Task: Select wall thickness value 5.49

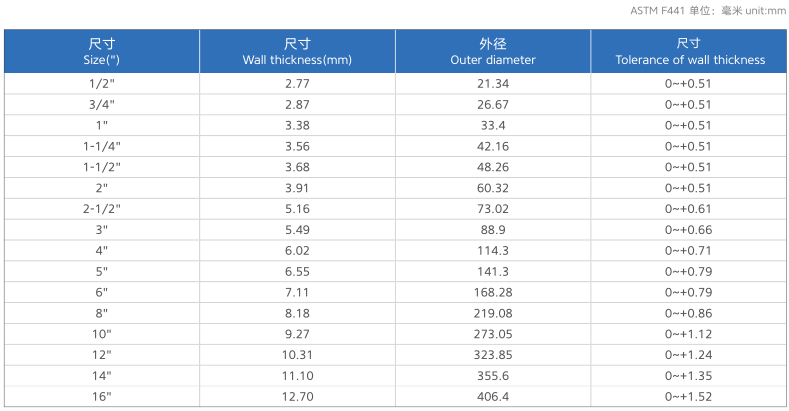Action: [297, 230]
